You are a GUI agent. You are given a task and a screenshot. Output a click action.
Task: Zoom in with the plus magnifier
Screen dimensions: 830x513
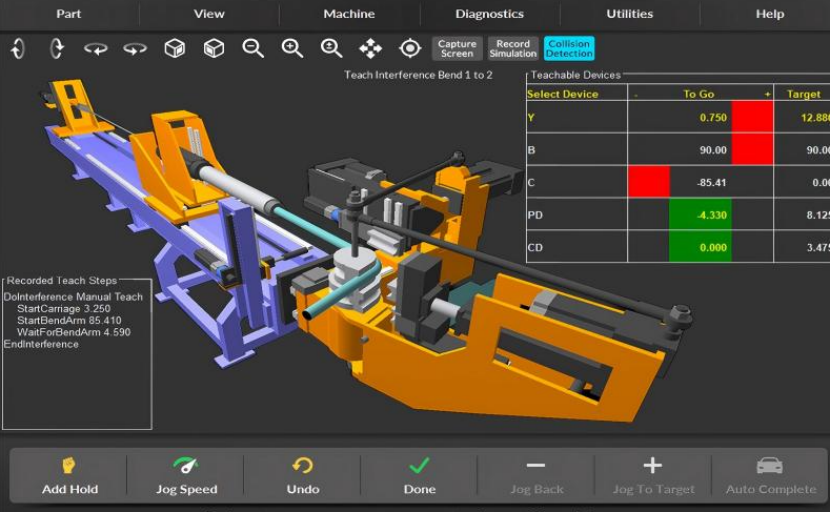point(292,49)
